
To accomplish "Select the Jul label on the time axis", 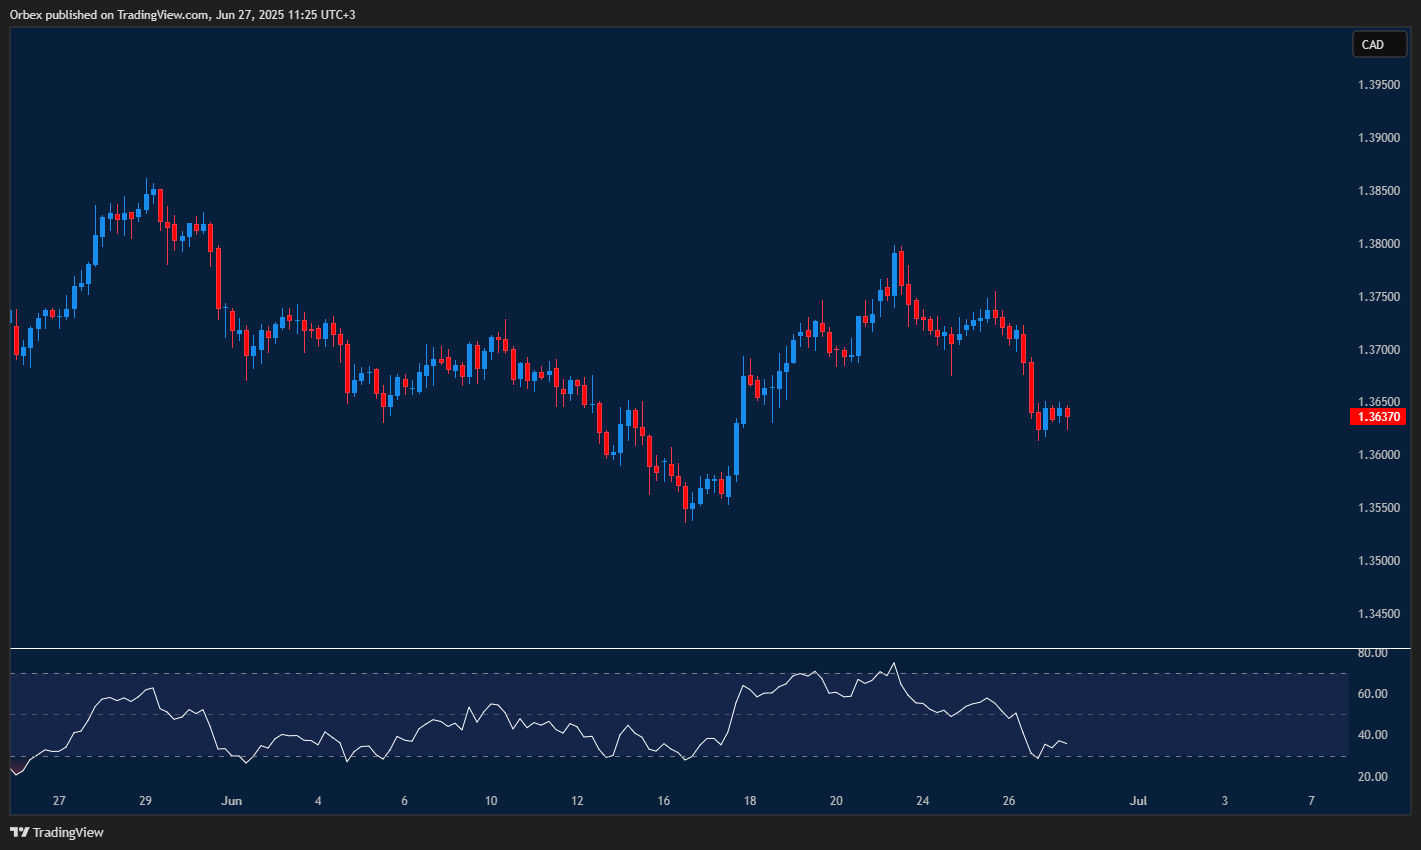I will (1139, 800).
